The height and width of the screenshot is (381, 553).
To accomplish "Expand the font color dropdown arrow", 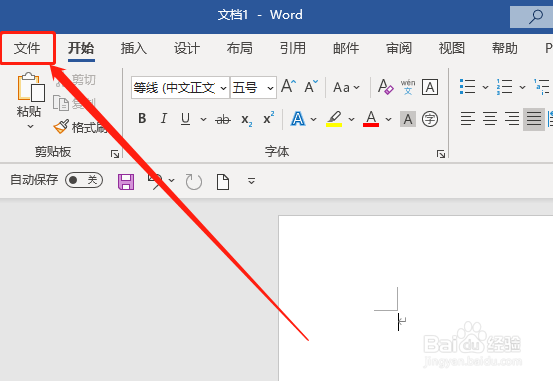I will [388, 120].
